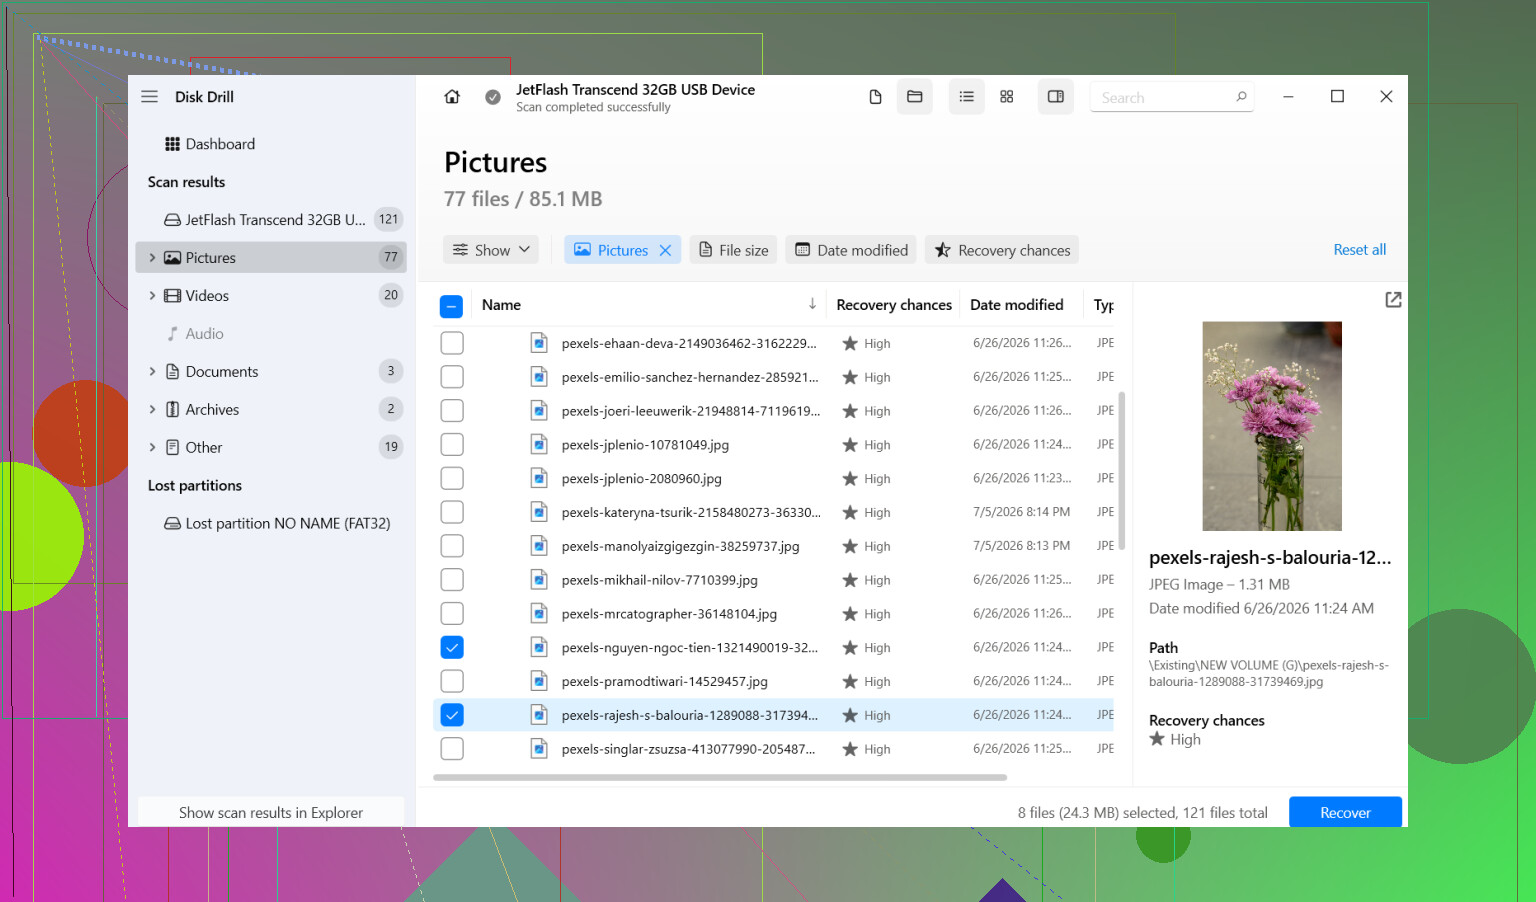The image size is (1536, 902).
Task: Uncheck the box for pexels-nguyen-ngoc-tien file
Action: (x=452, y=648)
